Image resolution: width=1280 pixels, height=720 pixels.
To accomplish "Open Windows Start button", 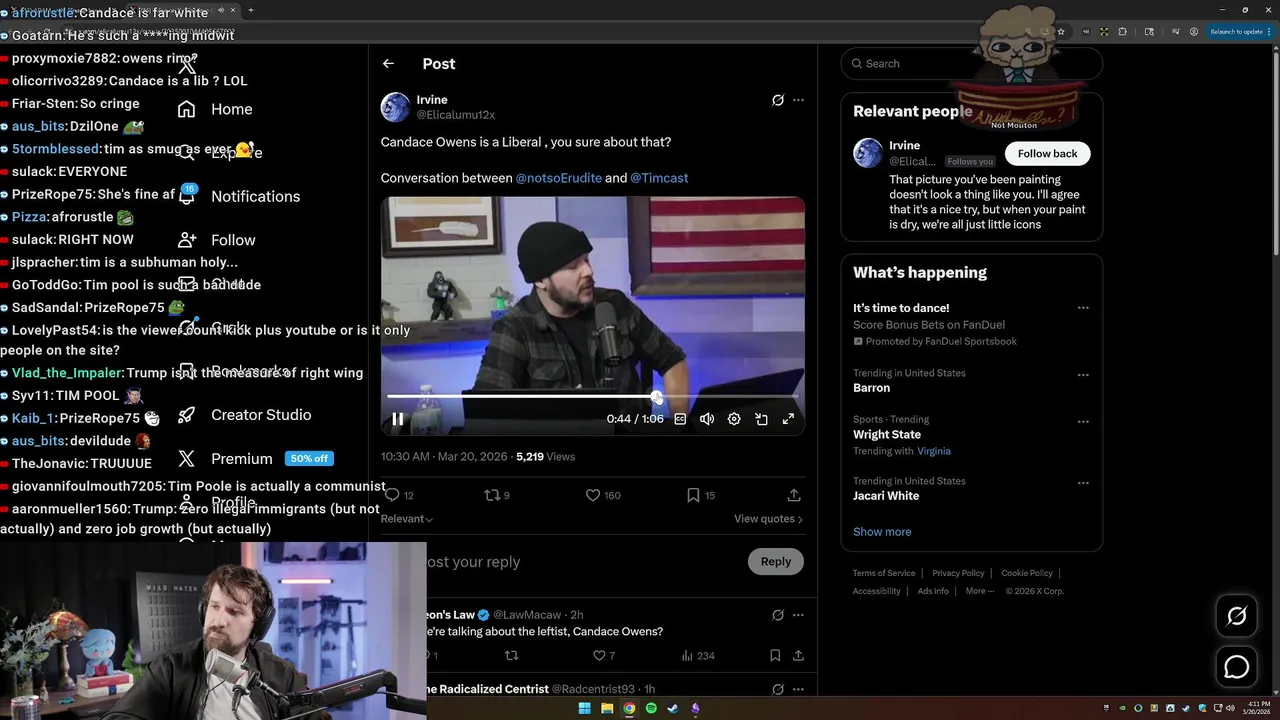I will [585, 708].
